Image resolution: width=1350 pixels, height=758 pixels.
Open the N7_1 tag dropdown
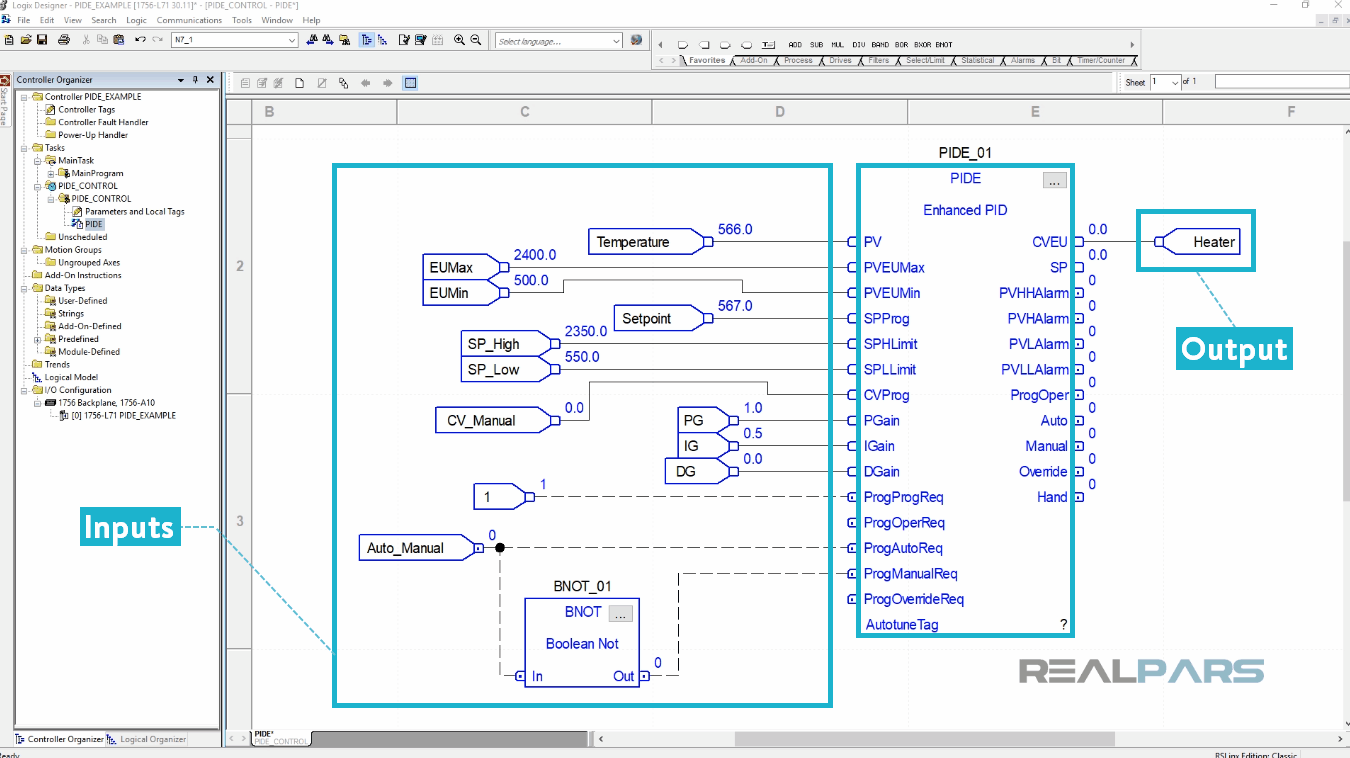293,39
